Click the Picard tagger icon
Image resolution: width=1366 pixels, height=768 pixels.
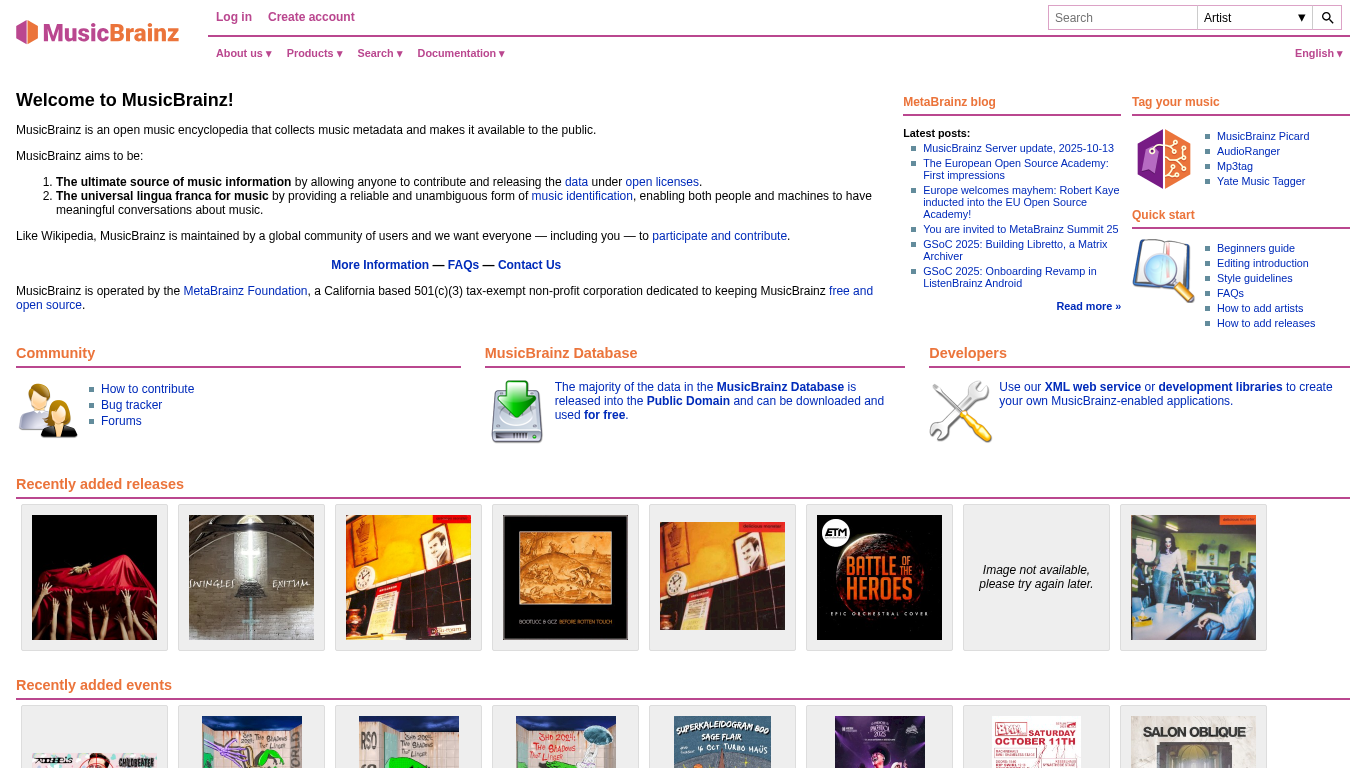tap(1163, 158)
